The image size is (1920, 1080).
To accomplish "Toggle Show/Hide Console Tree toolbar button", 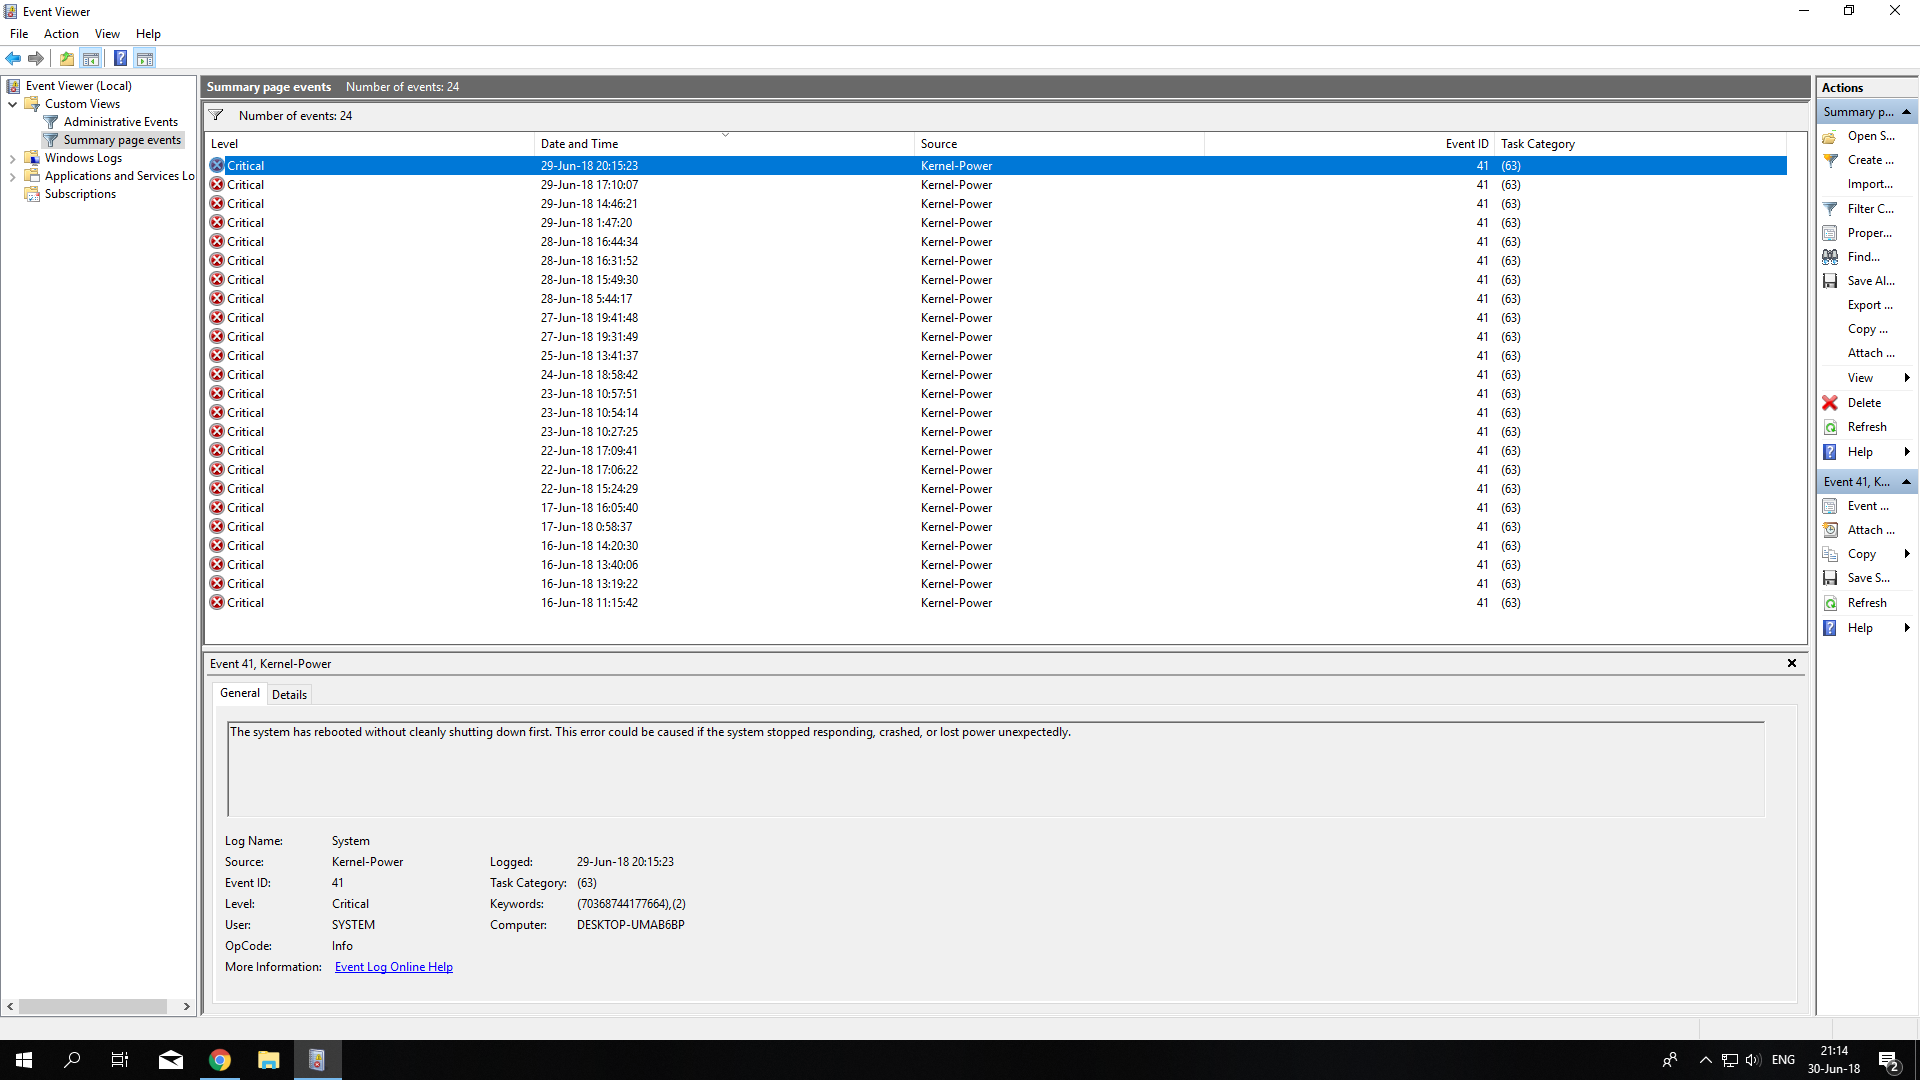I will (91, 58).
